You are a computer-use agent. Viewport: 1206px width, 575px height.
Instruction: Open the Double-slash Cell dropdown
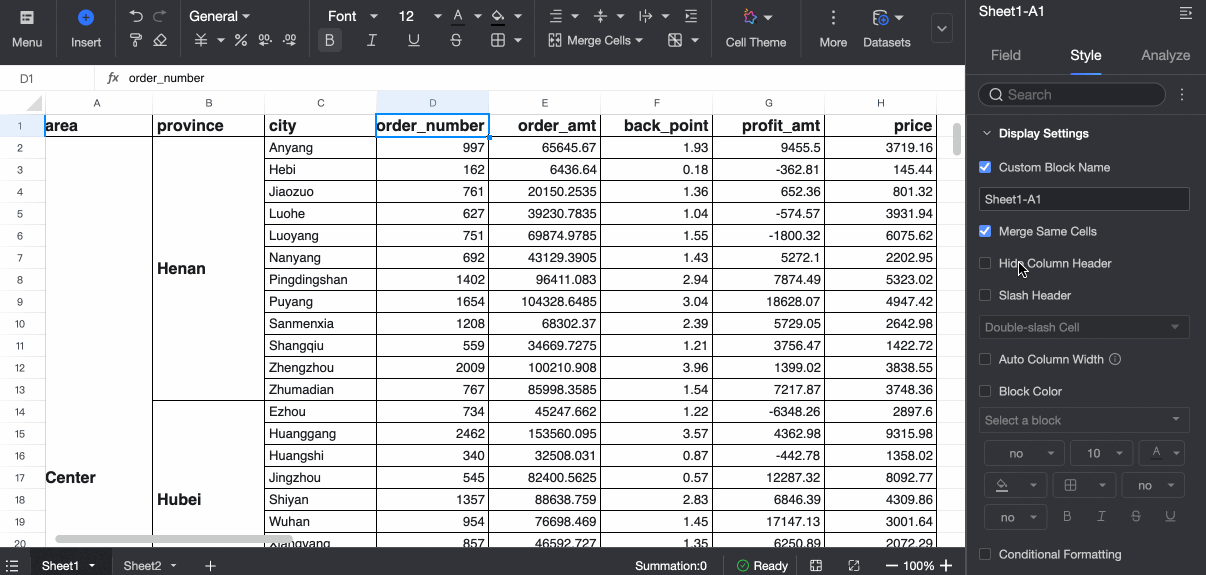click(x=1084, y=327)
